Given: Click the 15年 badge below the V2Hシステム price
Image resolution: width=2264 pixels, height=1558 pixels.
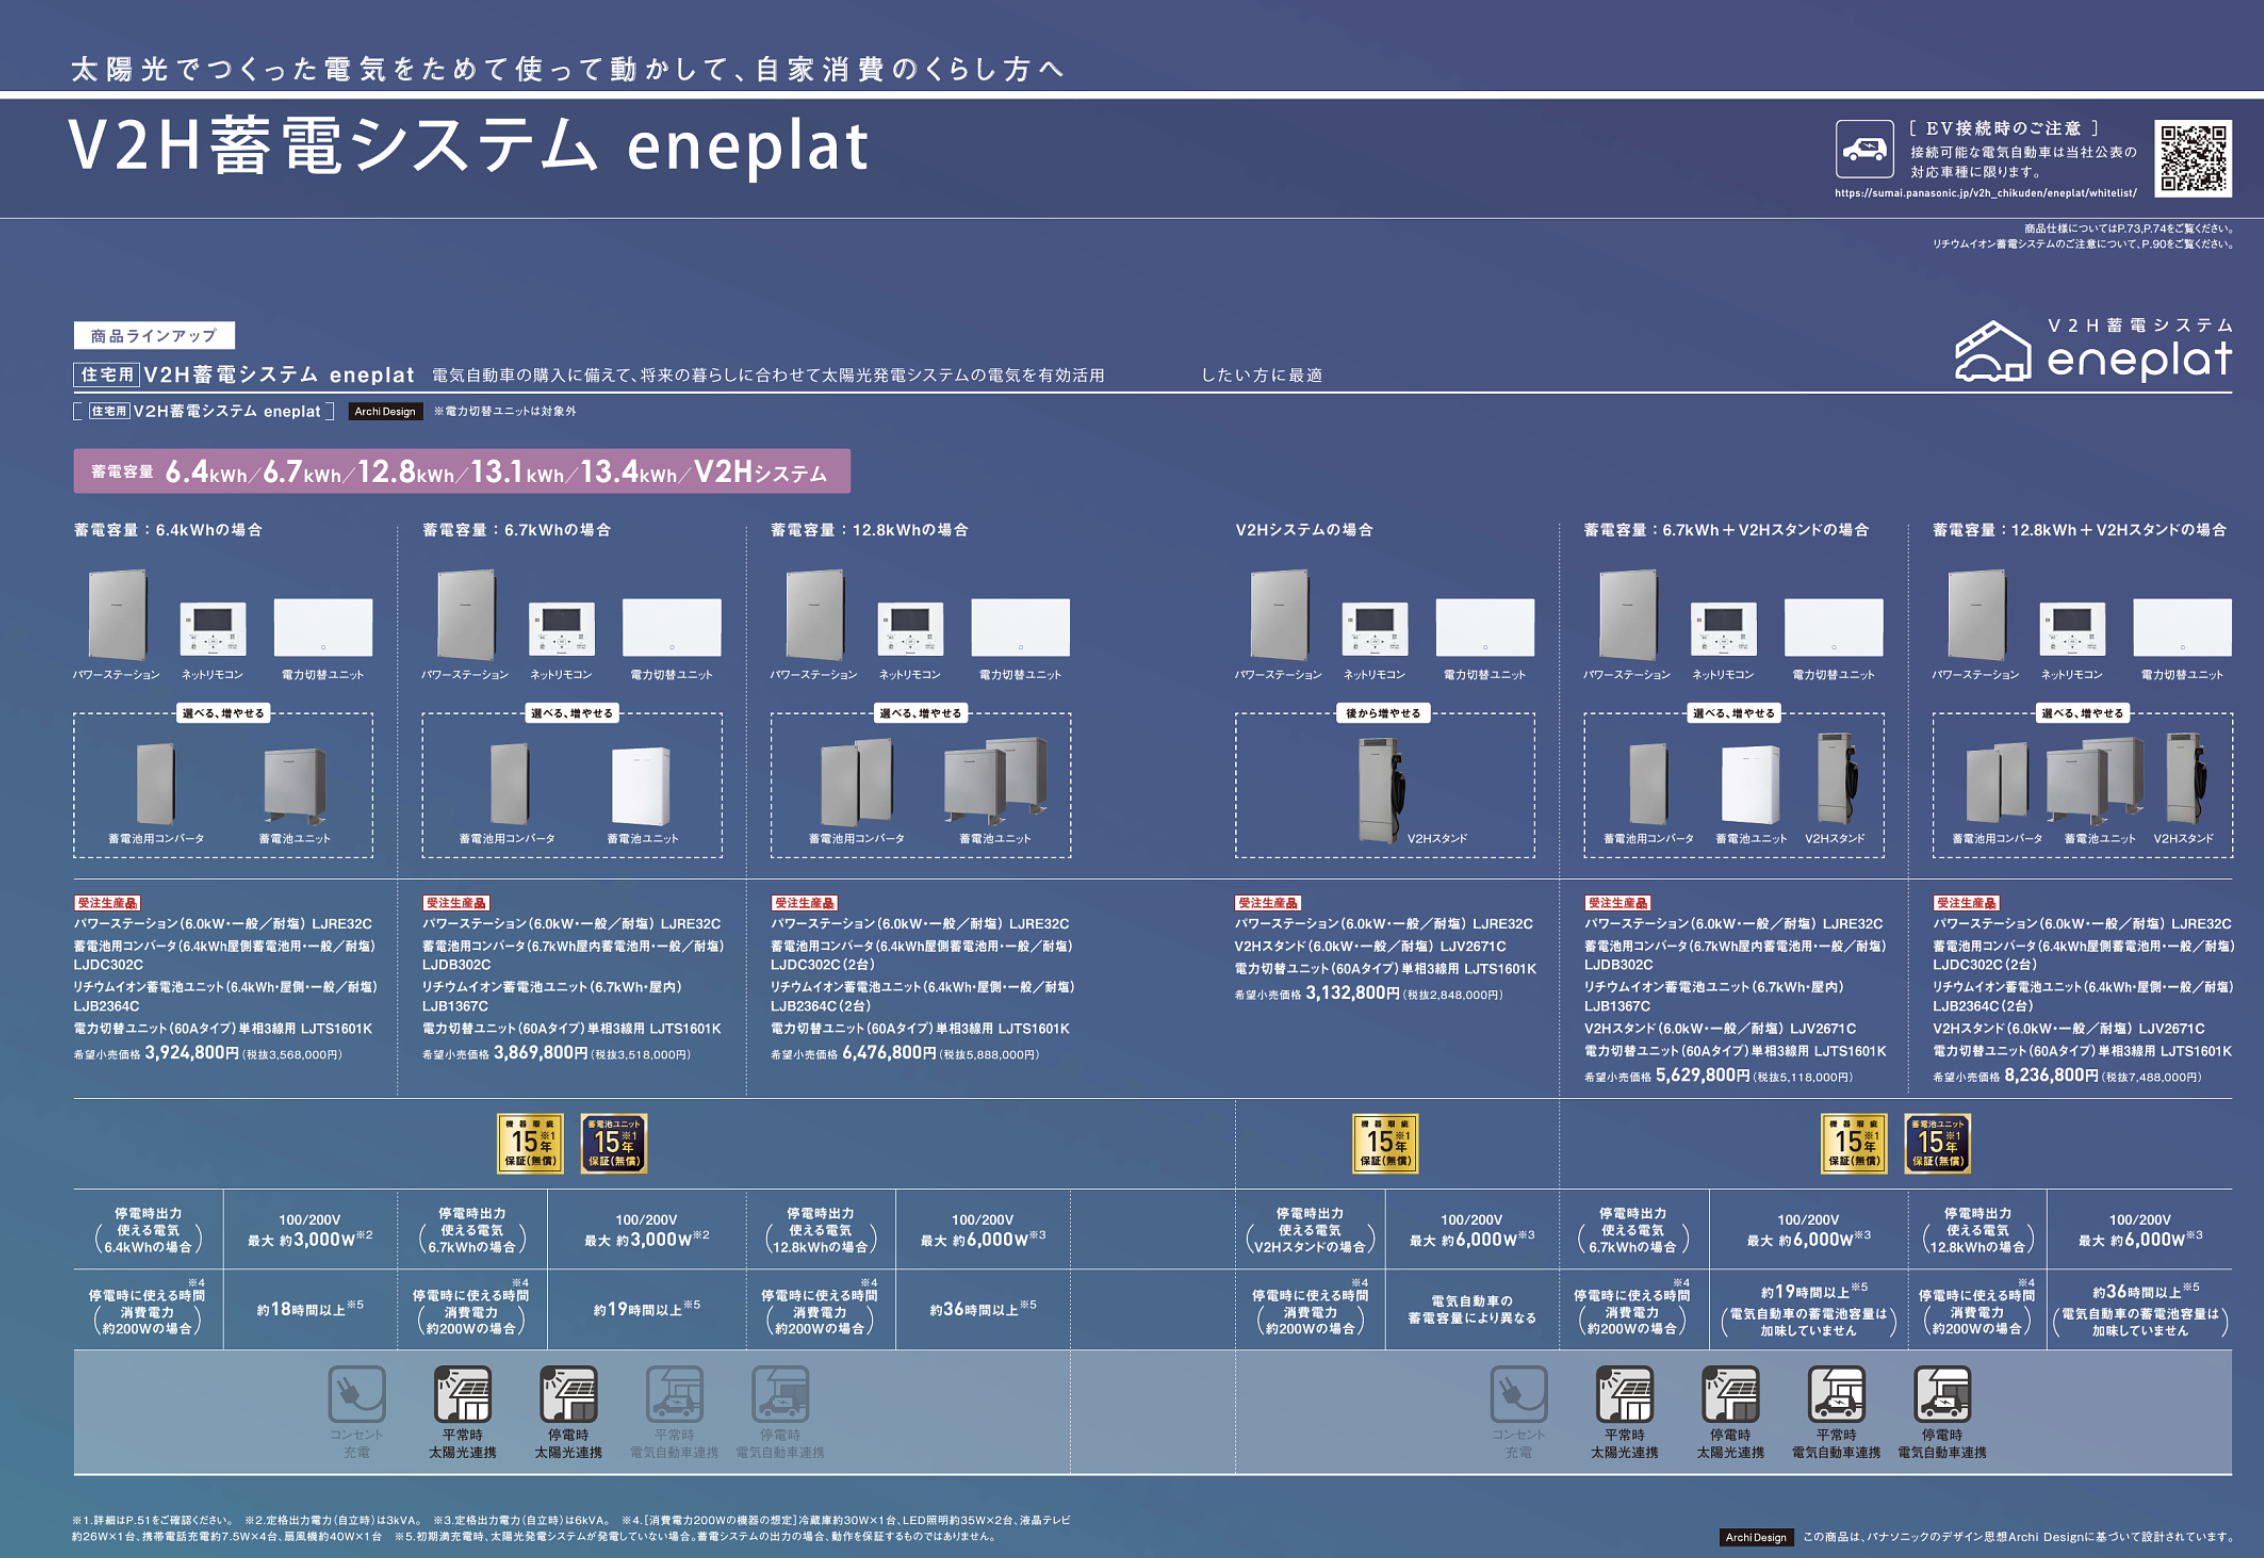Looking at the screenshot, I should pyautogui.click(x=1384, y=1143).
